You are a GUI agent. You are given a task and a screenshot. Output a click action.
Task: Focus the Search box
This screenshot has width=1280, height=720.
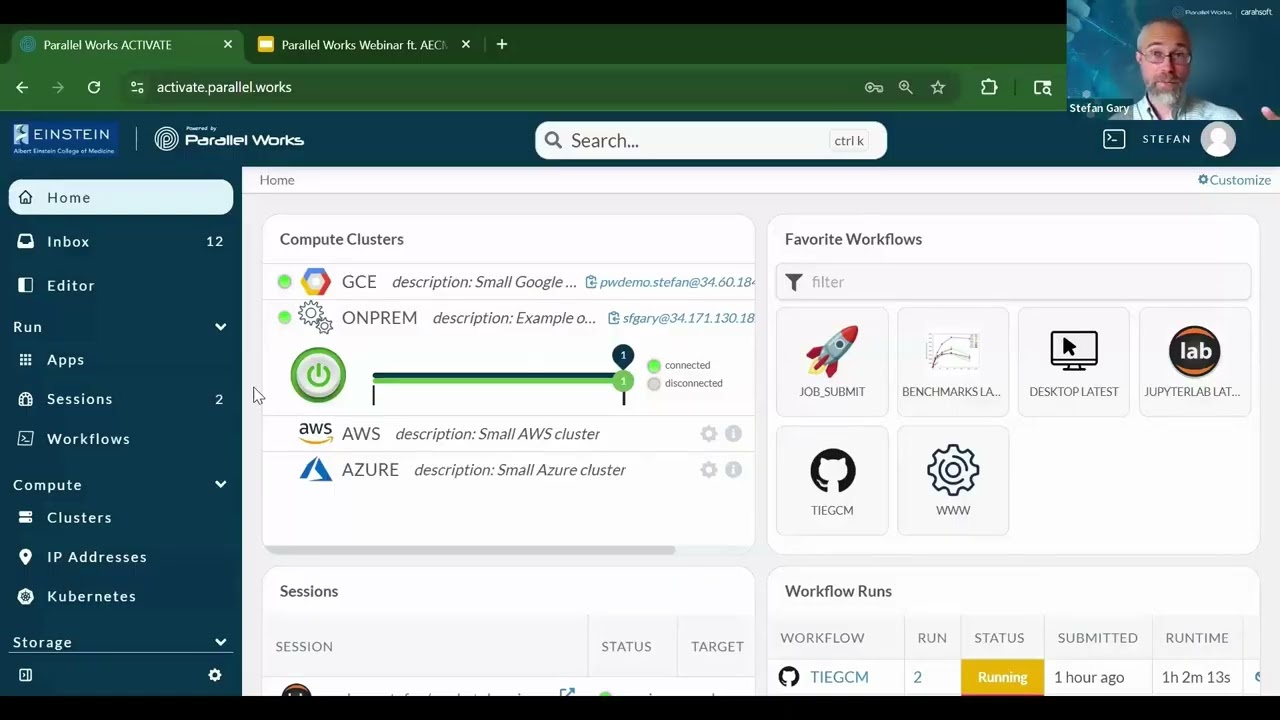711,140
